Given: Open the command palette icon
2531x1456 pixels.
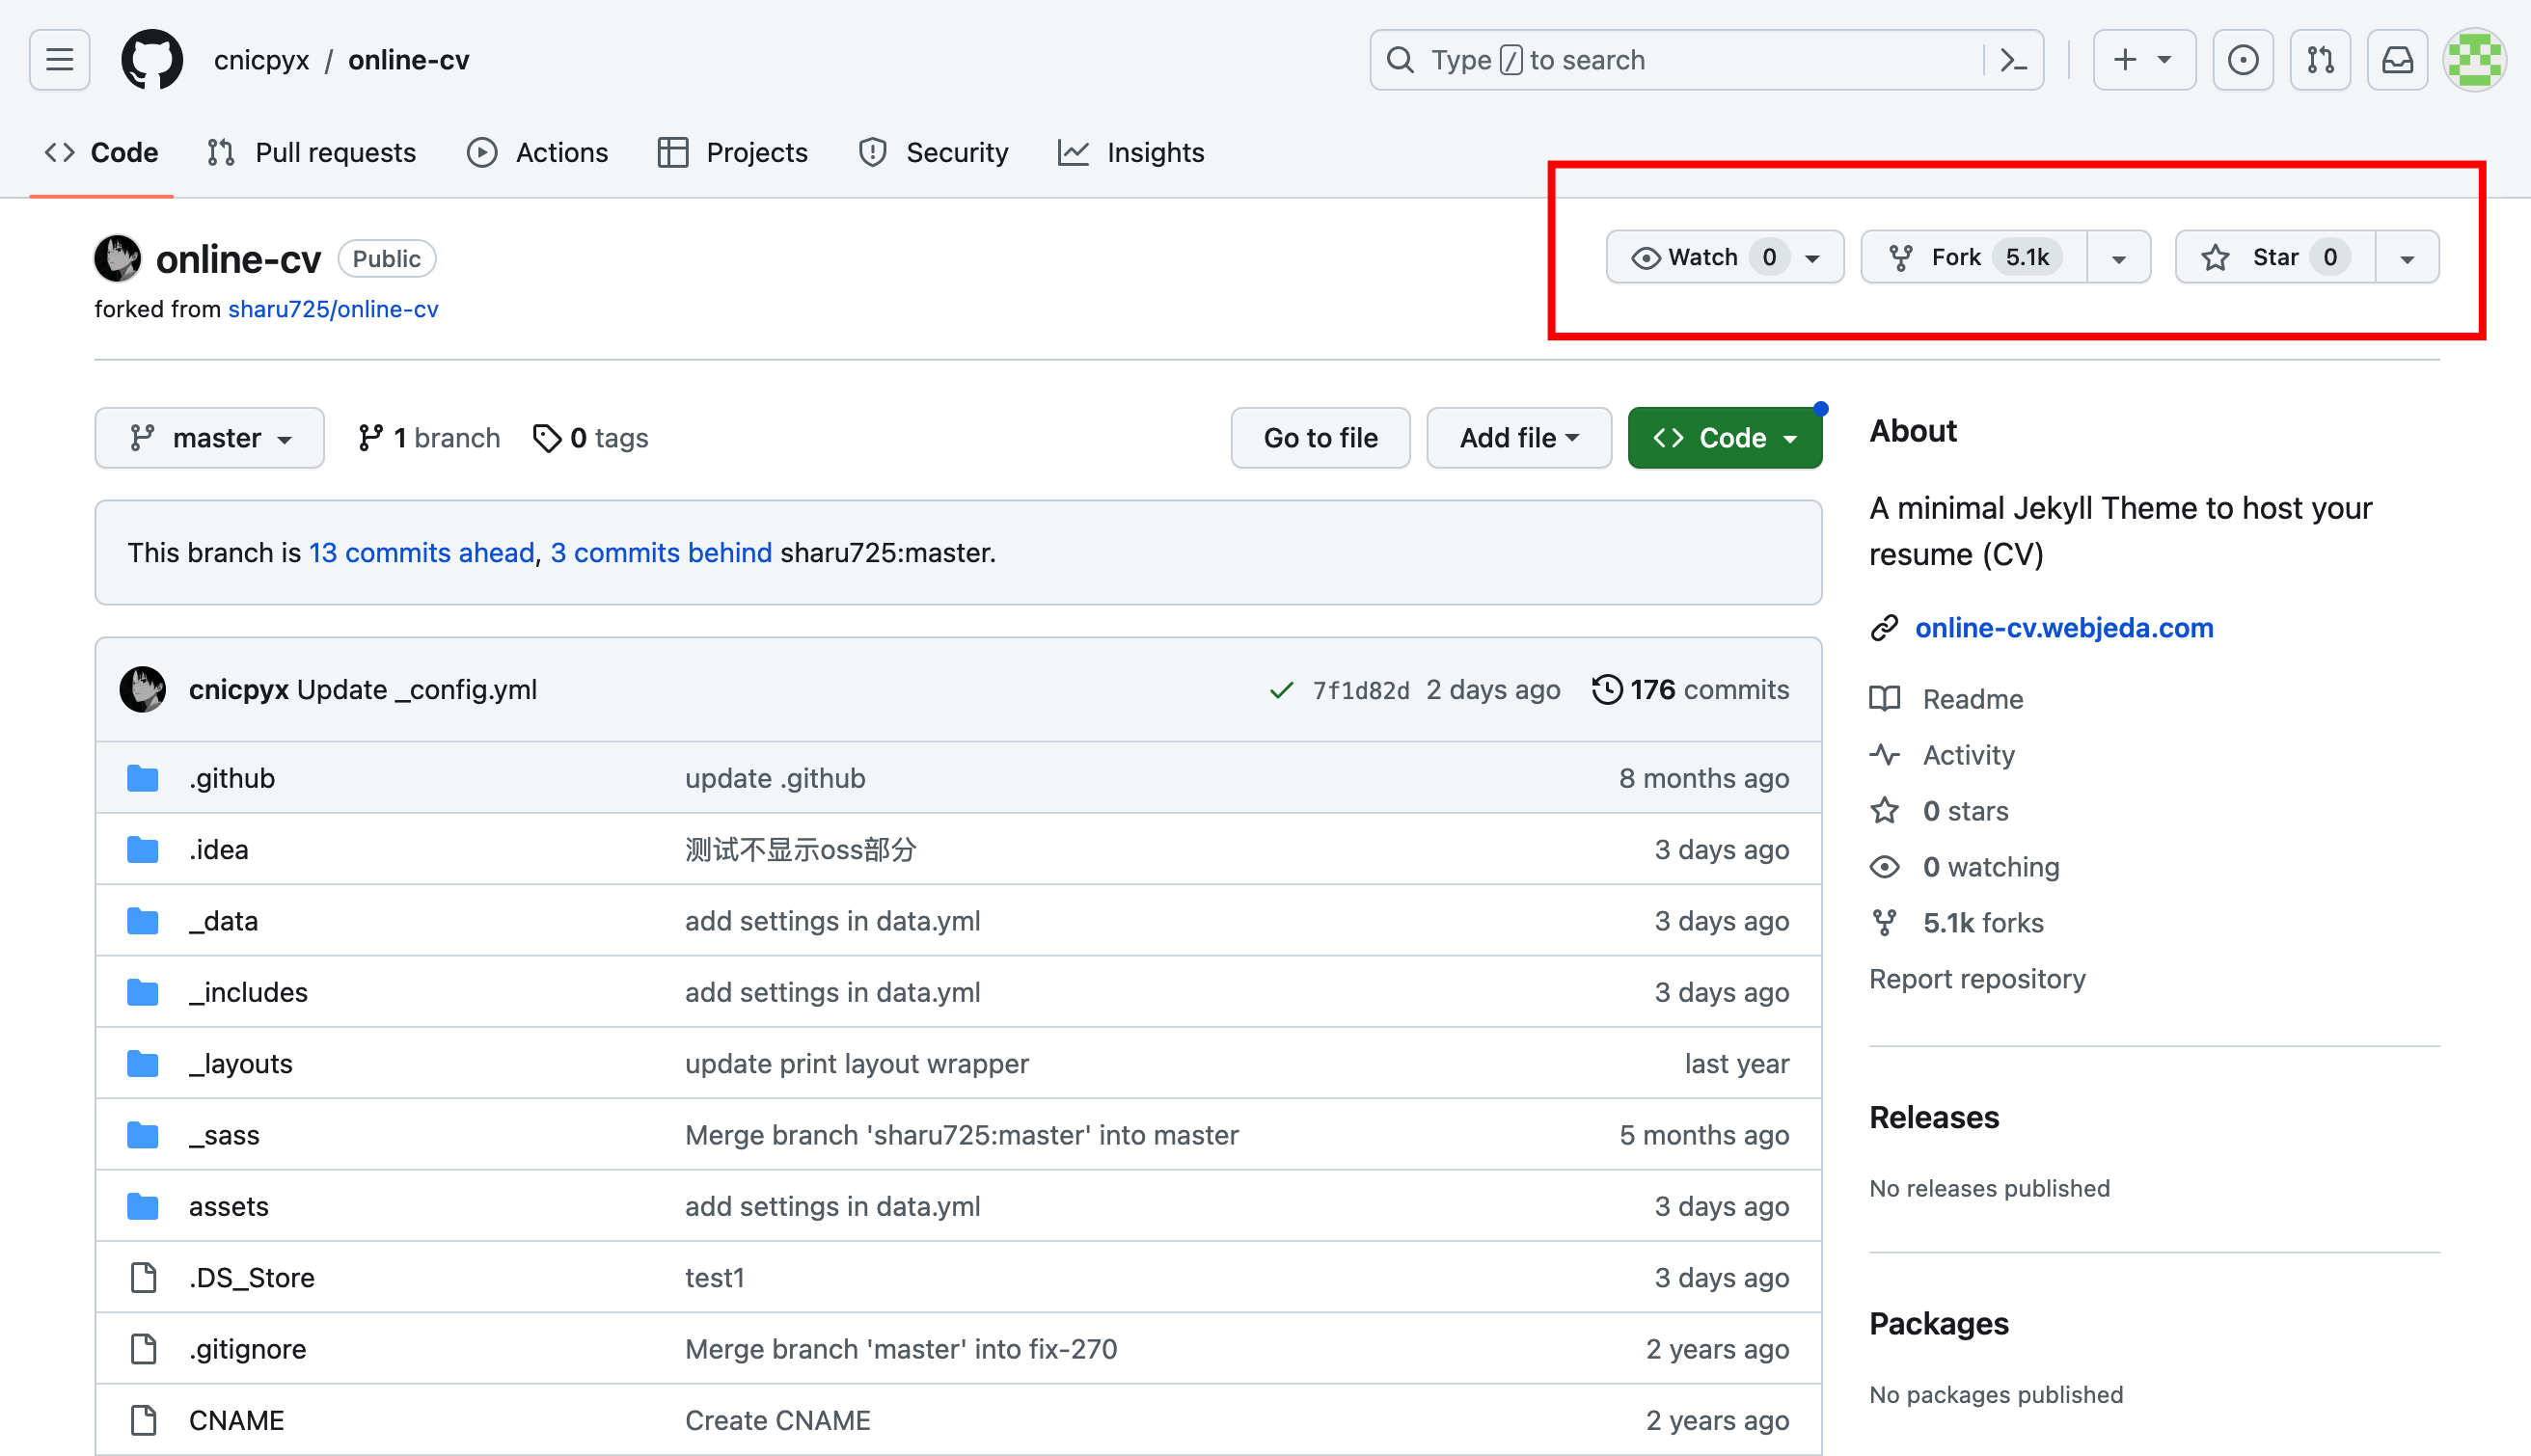Looking at the screenshot, I should 2013,60.
